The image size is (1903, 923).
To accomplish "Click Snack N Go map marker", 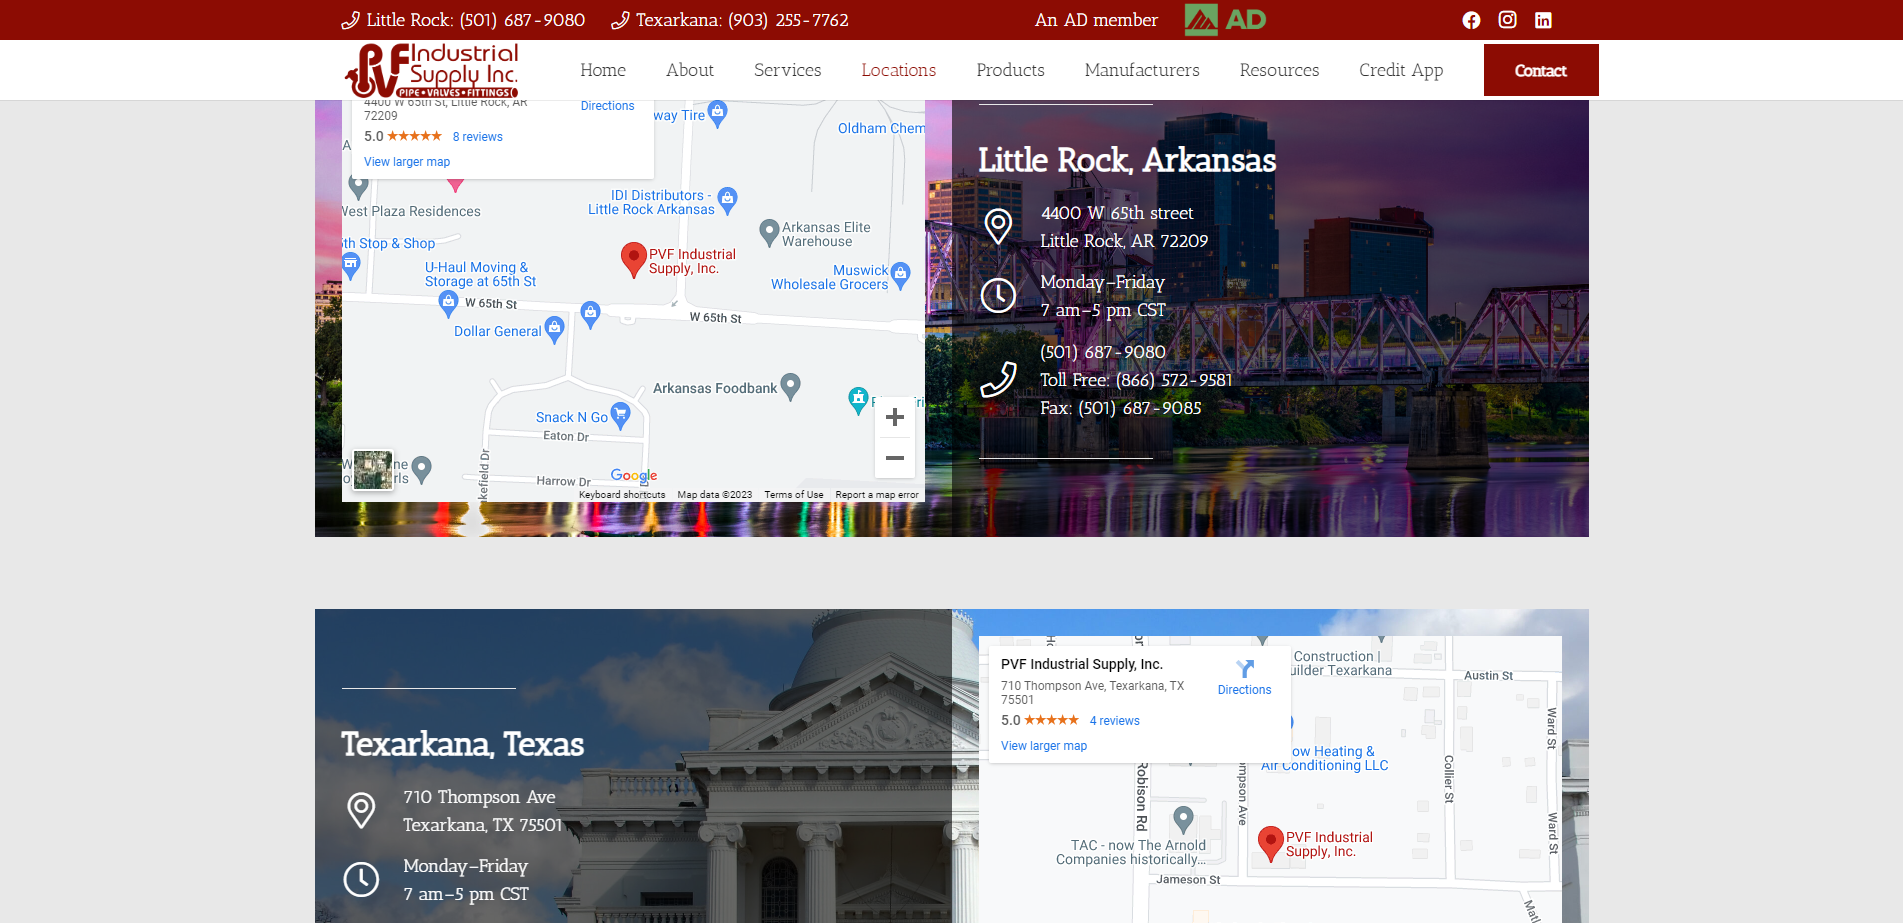I will tap(621, 415).
